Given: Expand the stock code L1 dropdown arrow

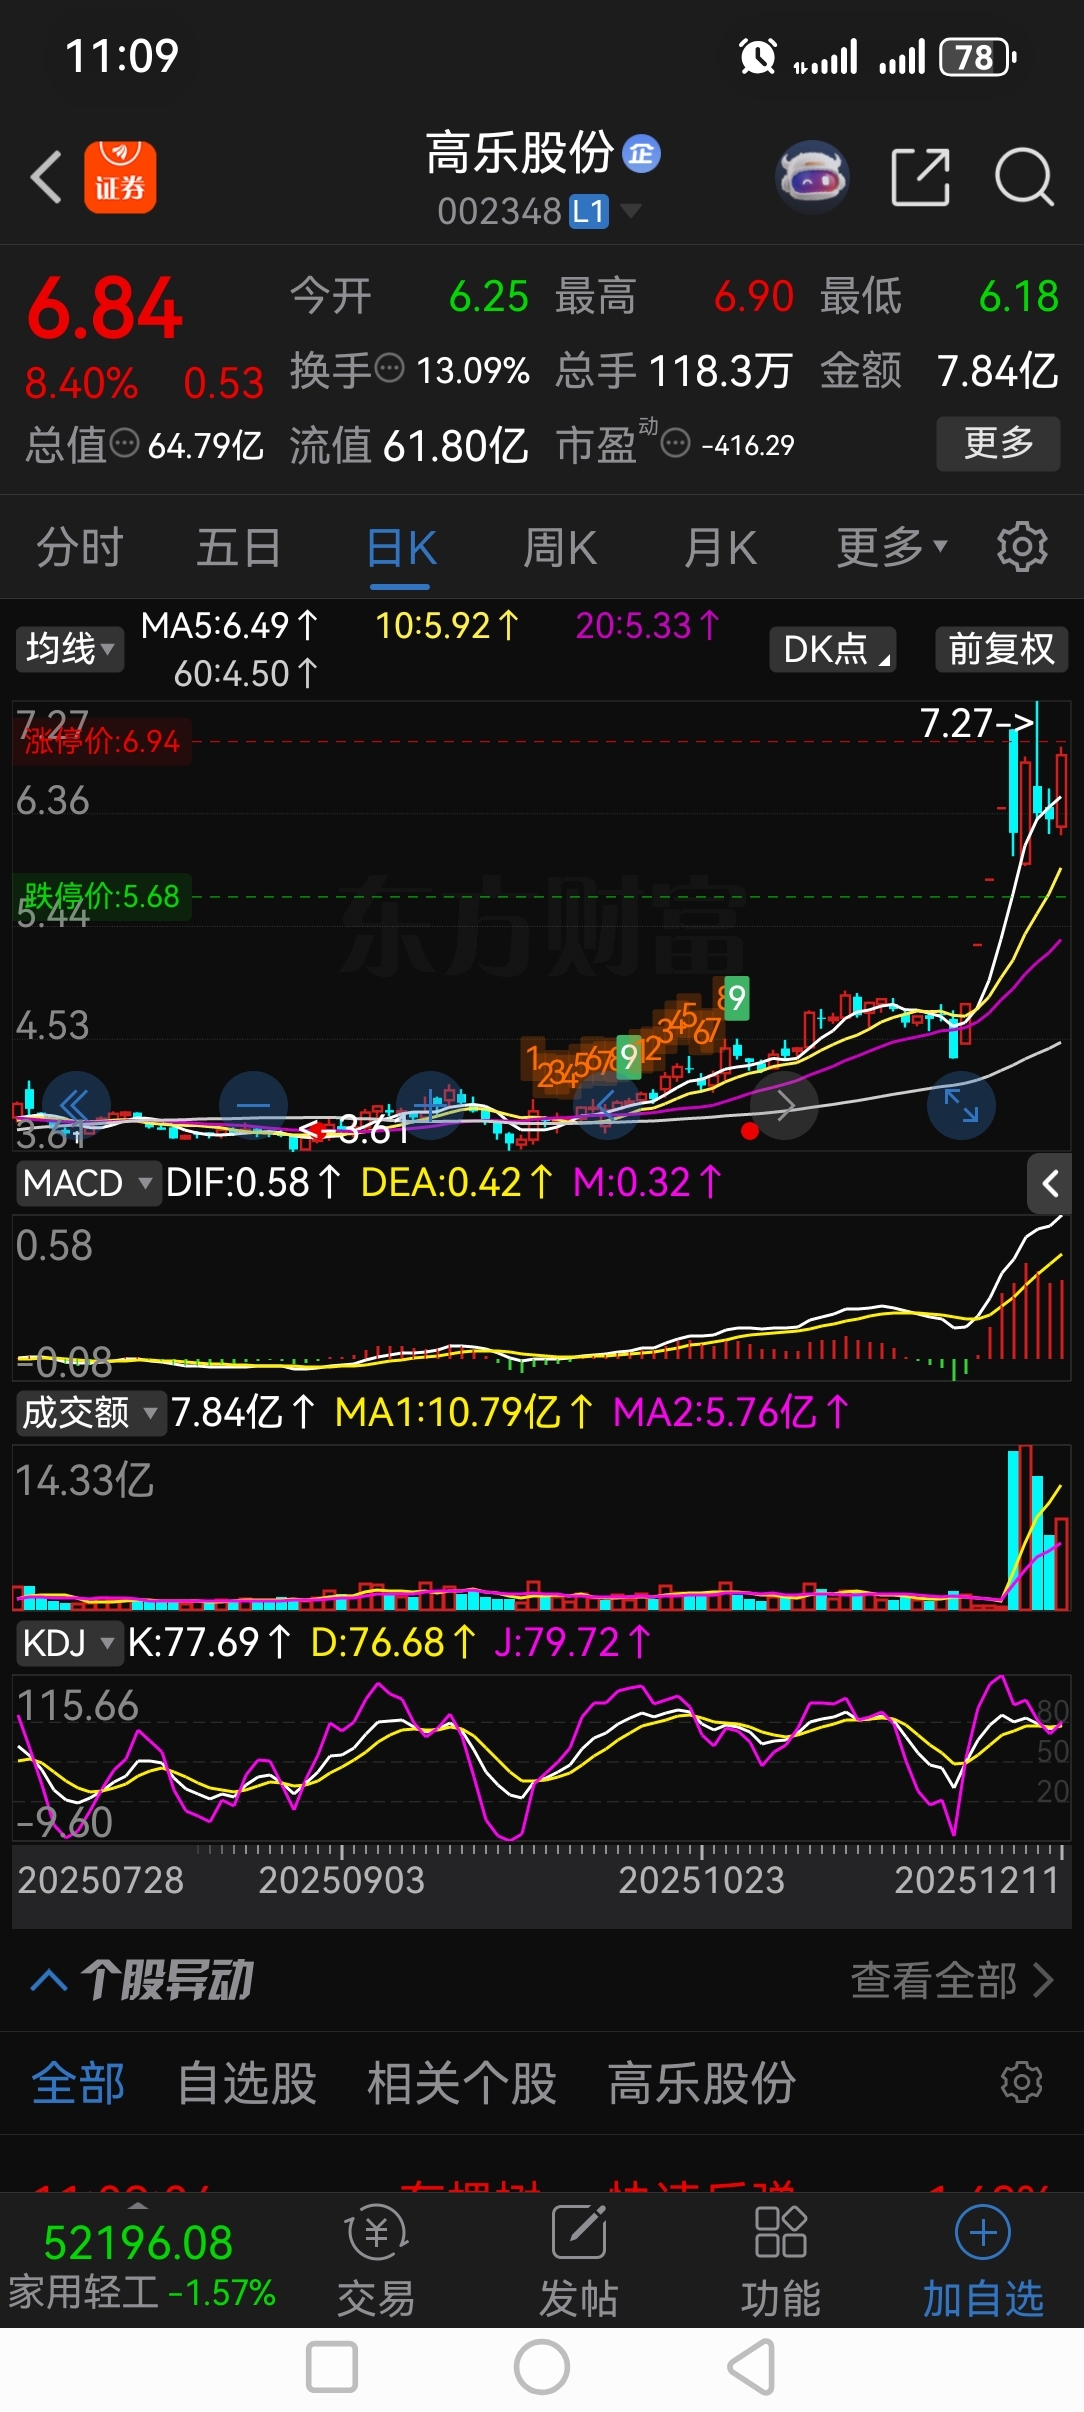Looking at the screenshot, I should [630, 210].
